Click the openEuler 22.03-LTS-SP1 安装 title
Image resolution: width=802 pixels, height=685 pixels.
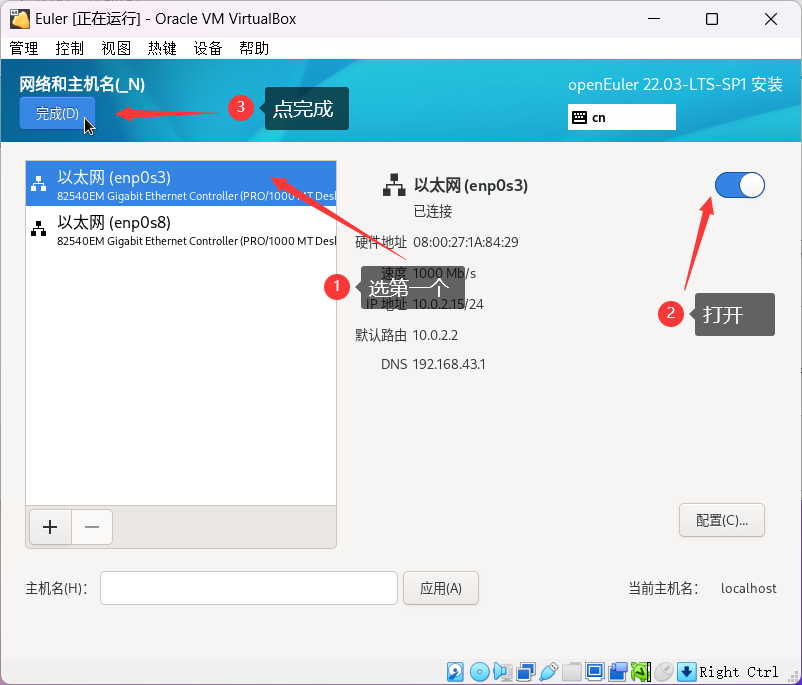[675, 84]
